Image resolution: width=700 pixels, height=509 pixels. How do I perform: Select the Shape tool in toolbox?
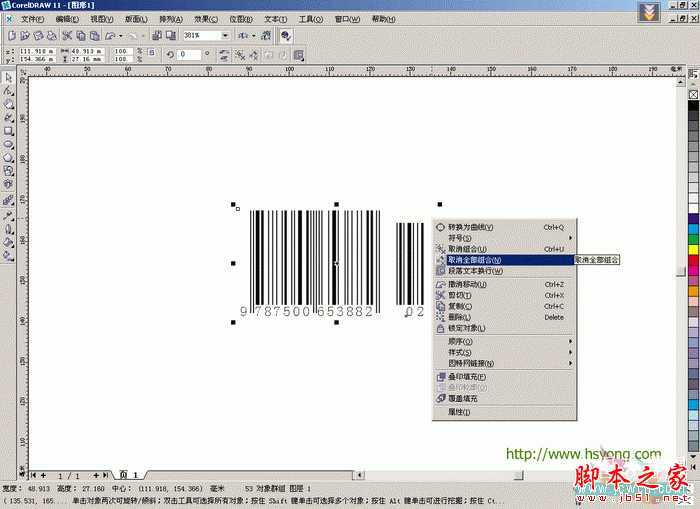click(x=8, y=91)
